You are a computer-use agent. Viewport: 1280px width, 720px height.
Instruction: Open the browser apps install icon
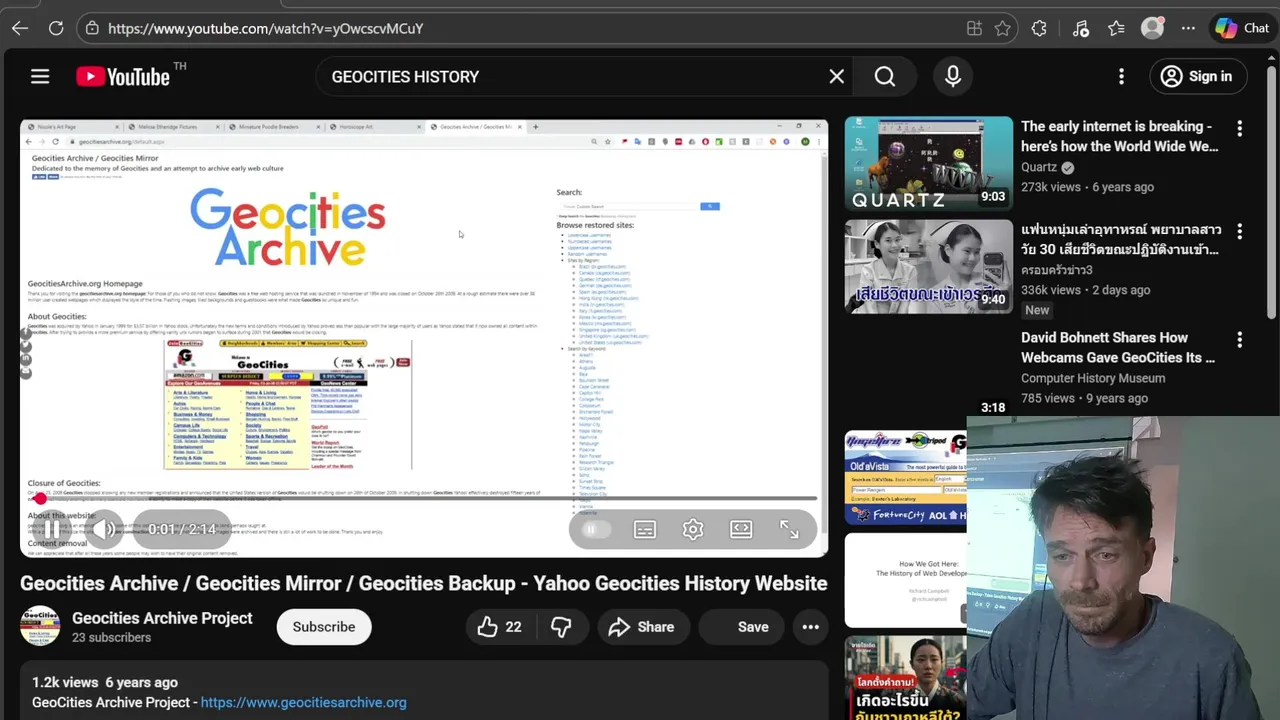(974, 28)
